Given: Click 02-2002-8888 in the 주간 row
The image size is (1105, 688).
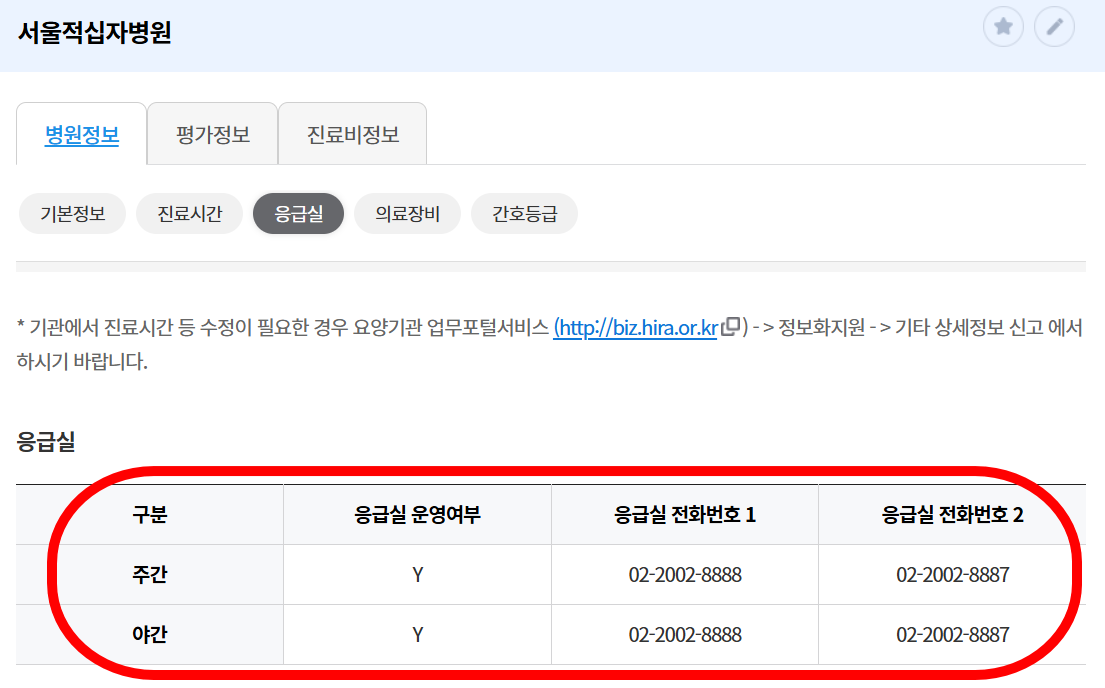Looking at the screenshot, I should tap(685, 575).
